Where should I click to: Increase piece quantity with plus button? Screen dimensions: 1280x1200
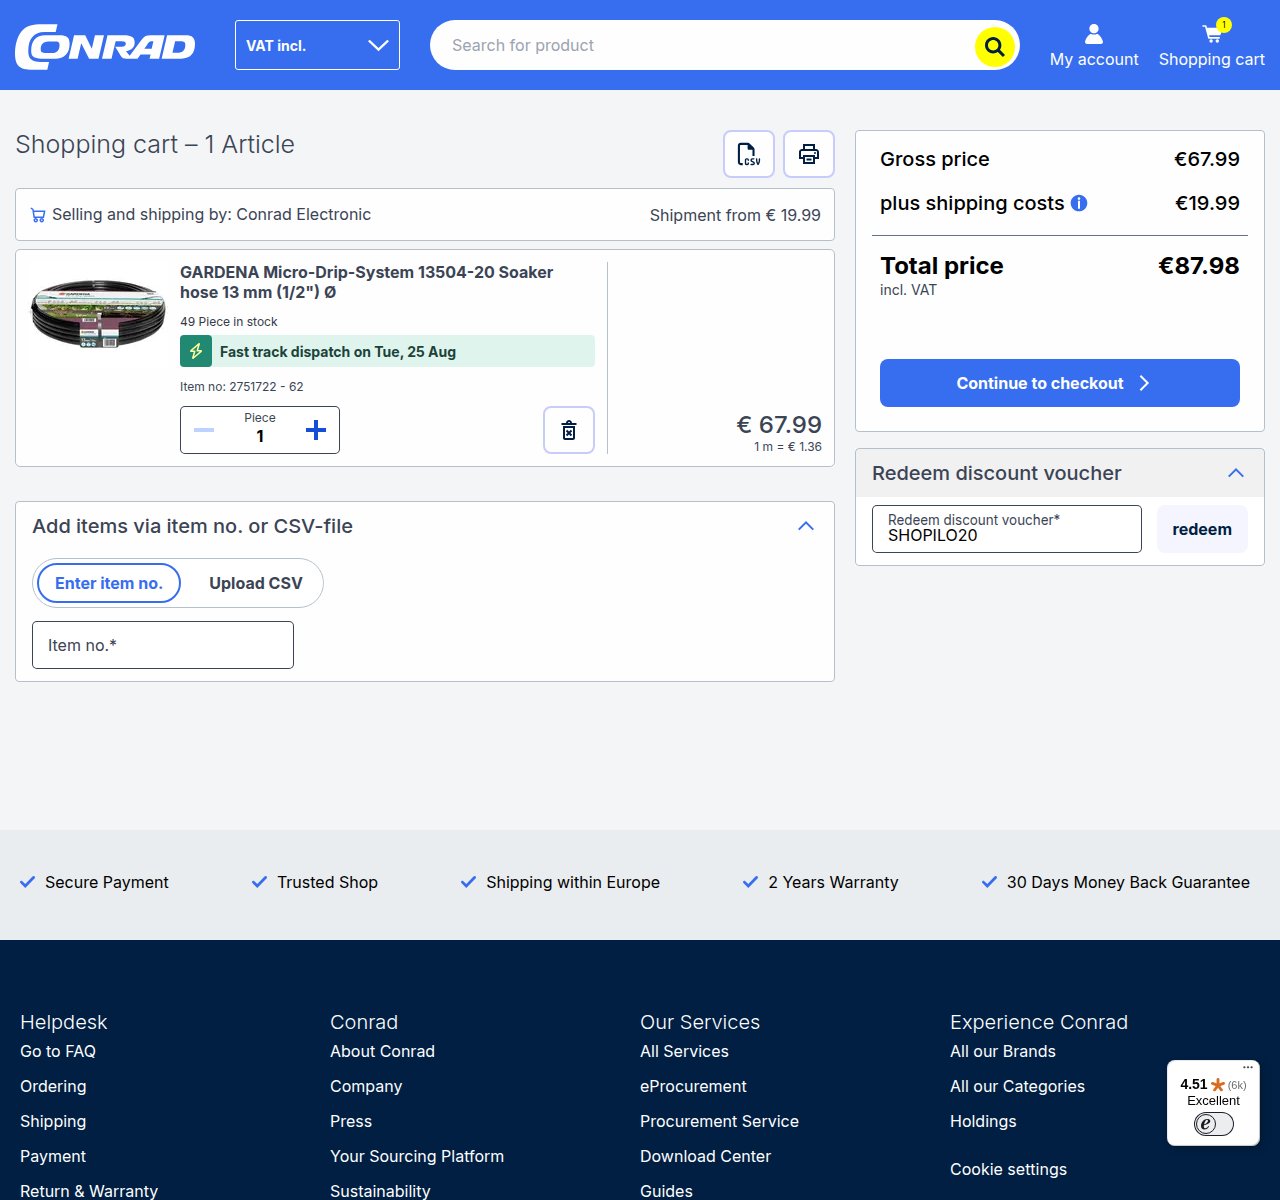tap(316, 430)
